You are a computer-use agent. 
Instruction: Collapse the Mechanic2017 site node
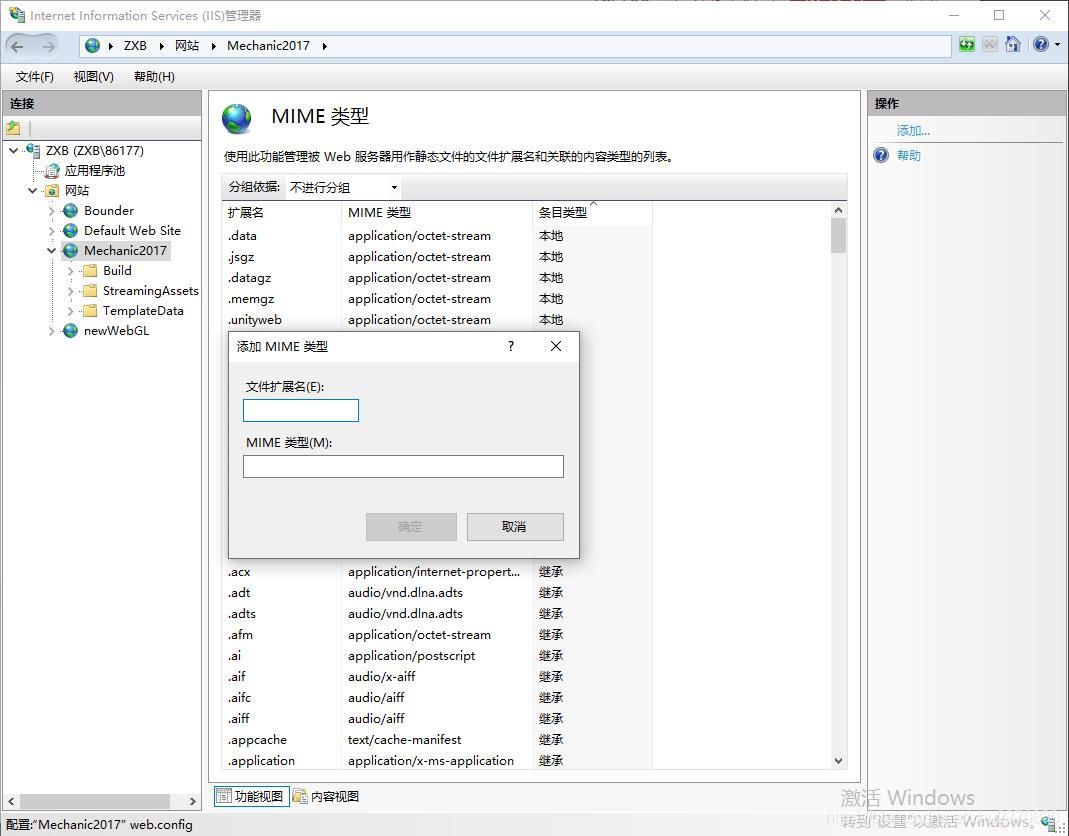[52, 250]
